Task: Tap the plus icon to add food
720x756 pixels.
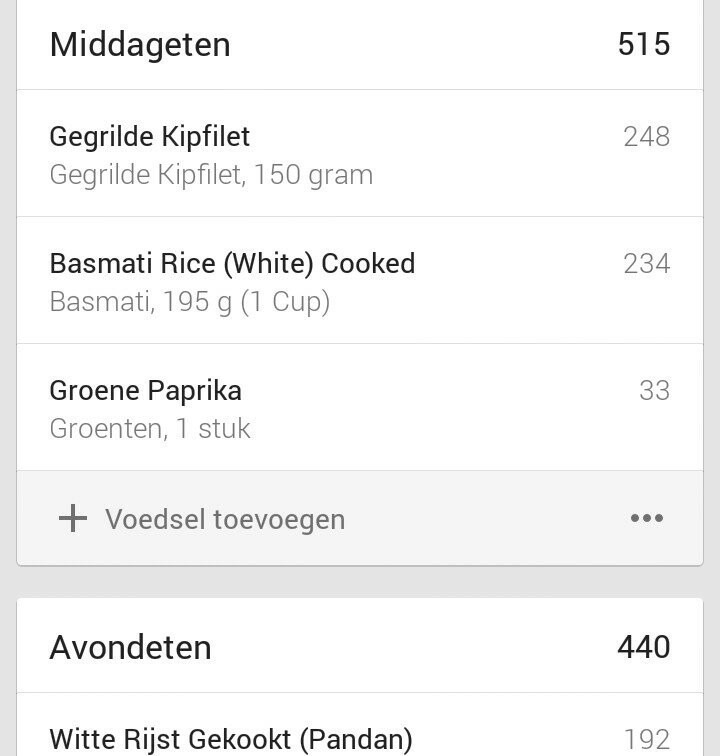Action: pyautogui.click(x=73, y=518)
